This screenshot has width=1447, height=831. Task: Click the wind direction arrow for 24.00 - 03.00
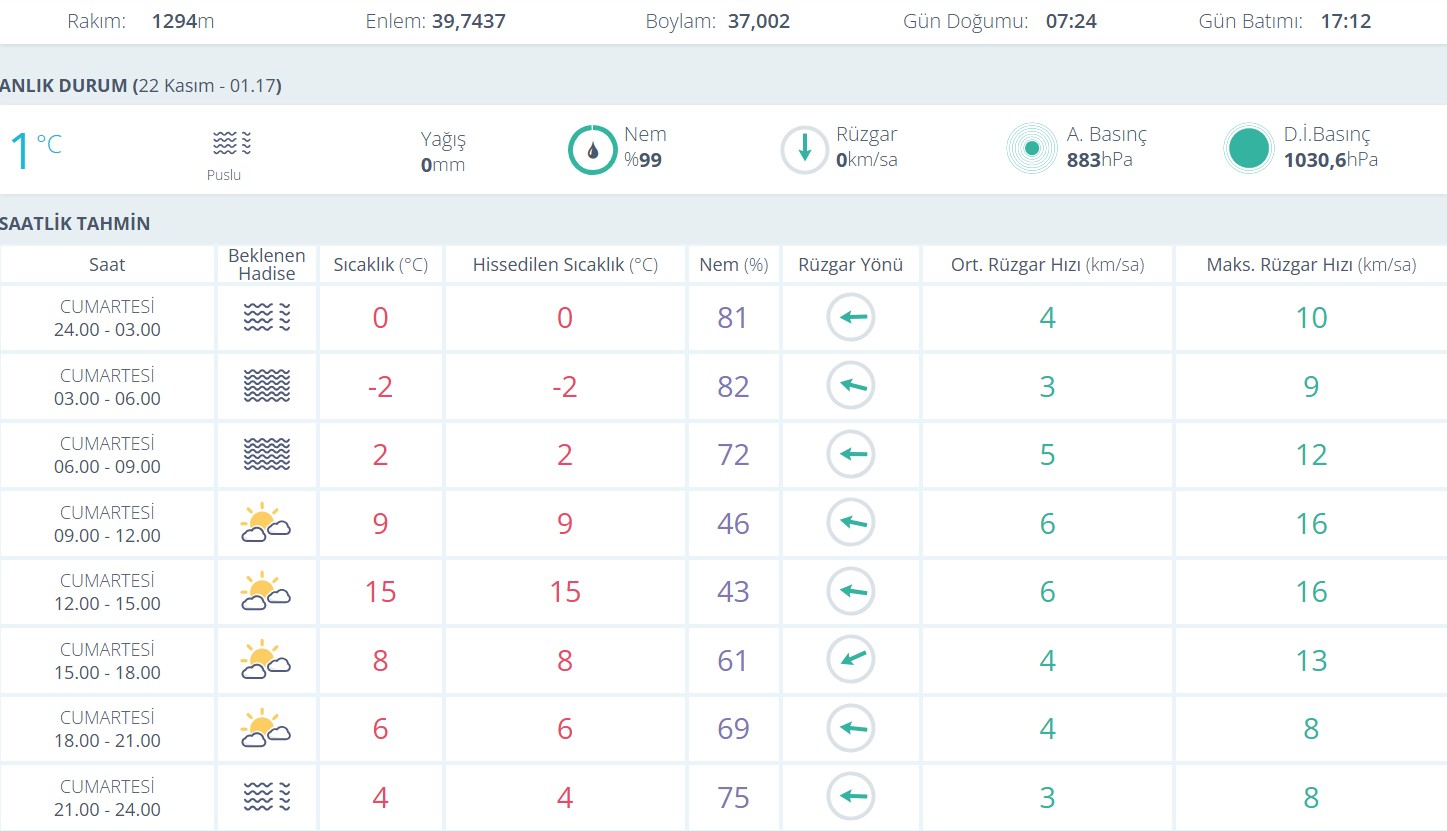tap(850, 318)
